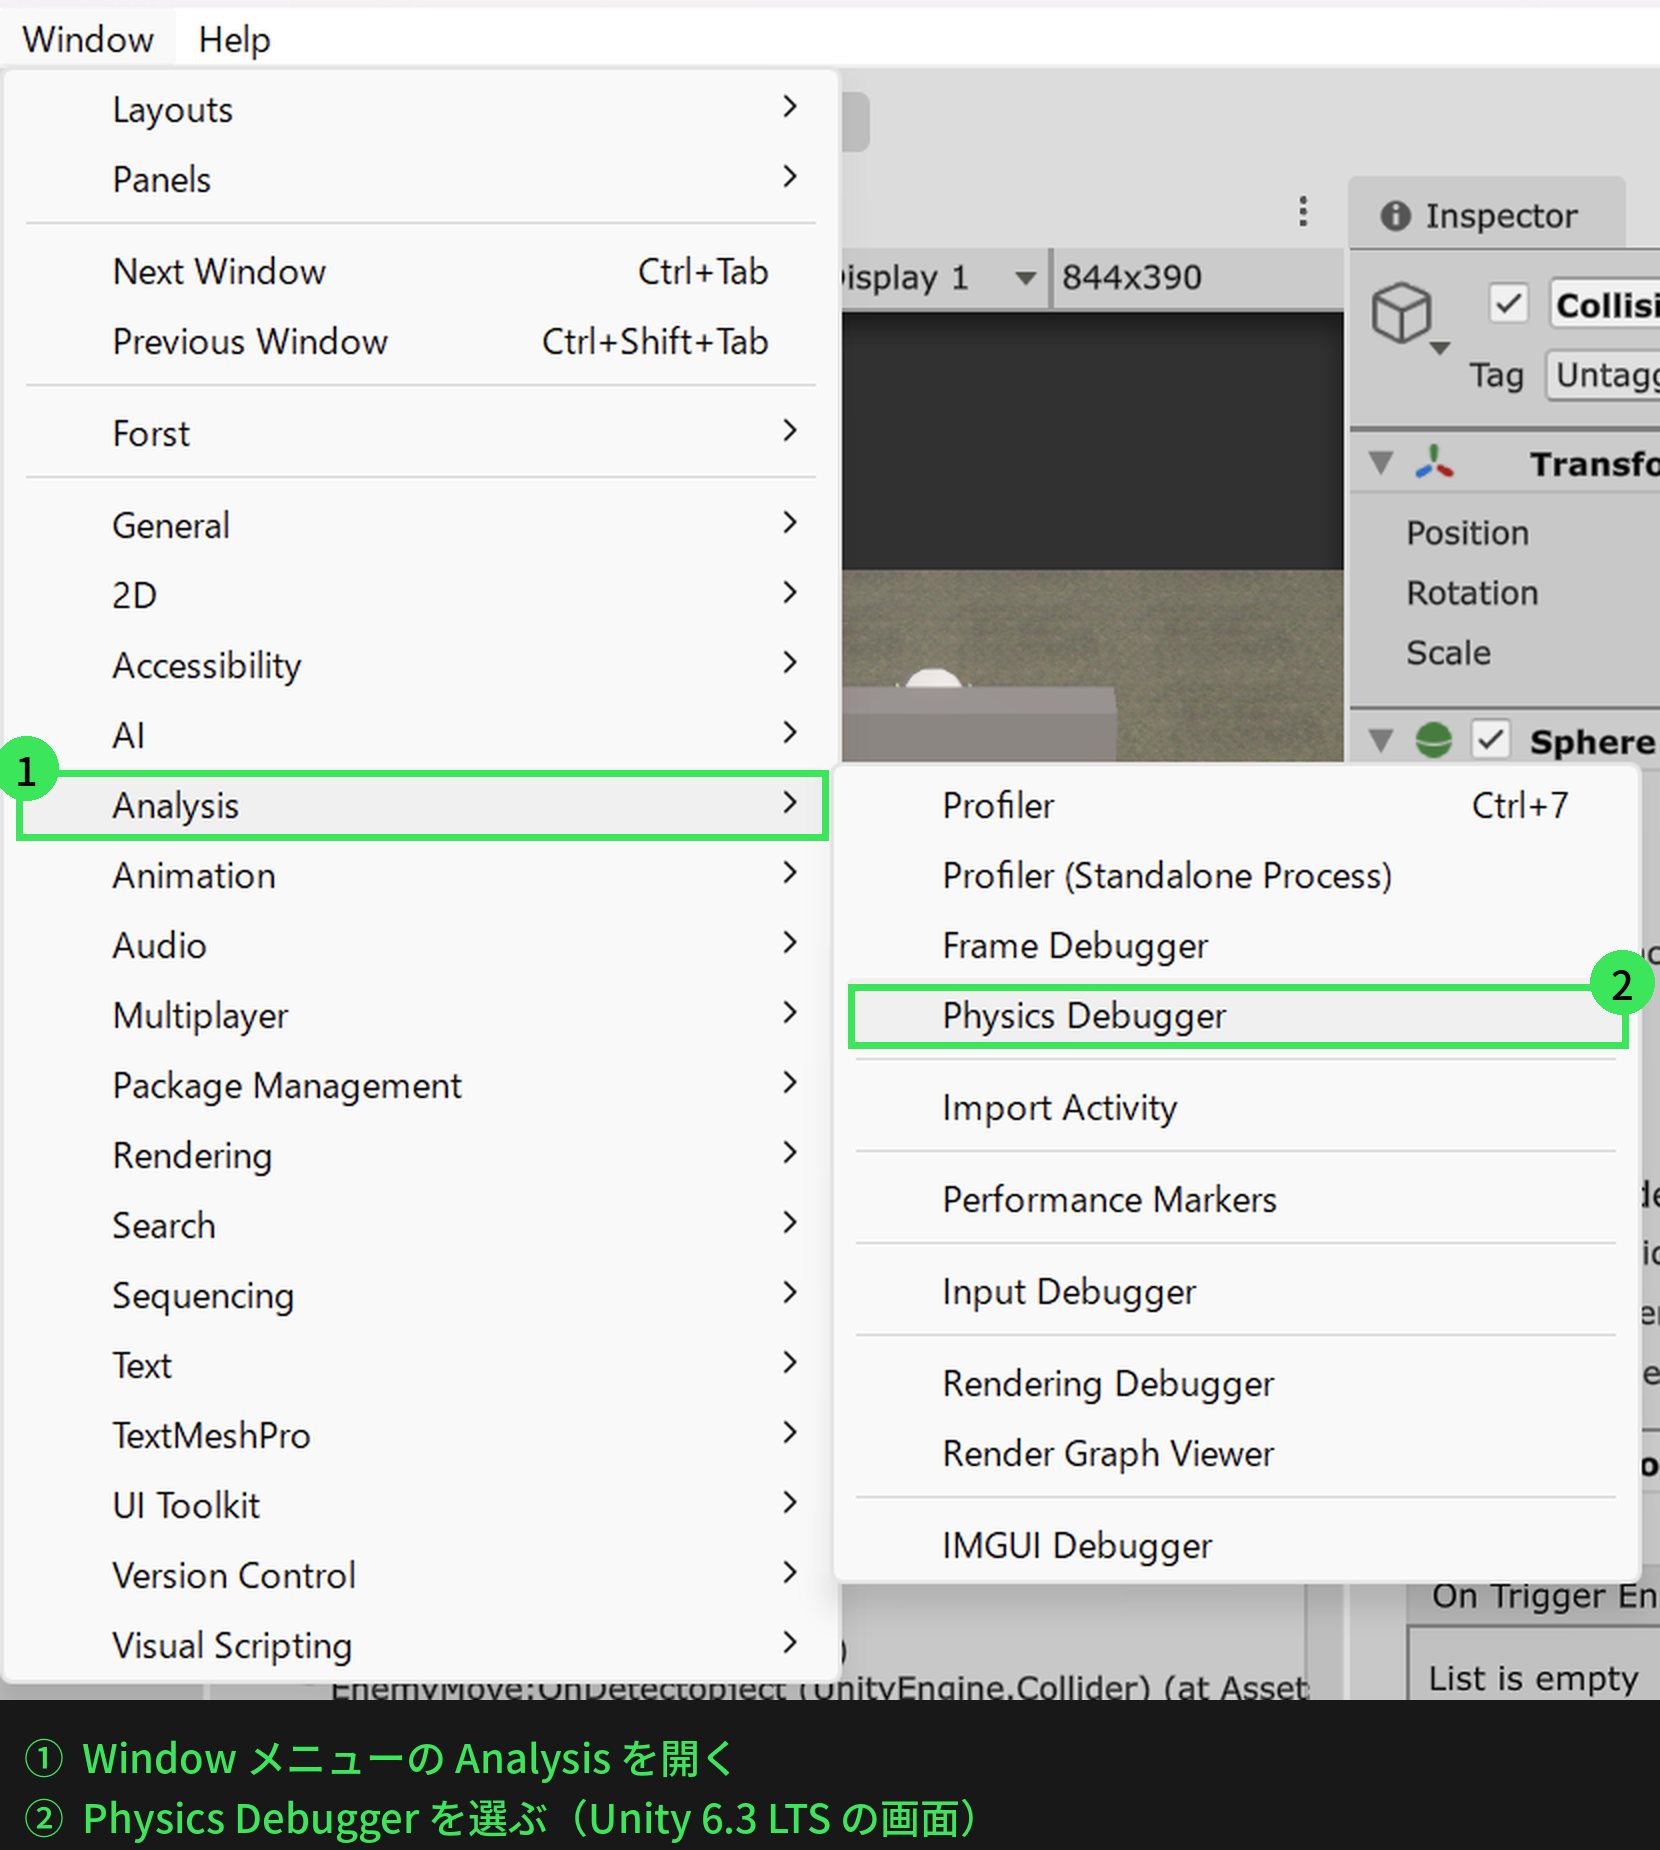Viewport: 1660px width, 1850px height.
Task: Collapse the Sphere Collider foldout
Action: coord(1381,740)
